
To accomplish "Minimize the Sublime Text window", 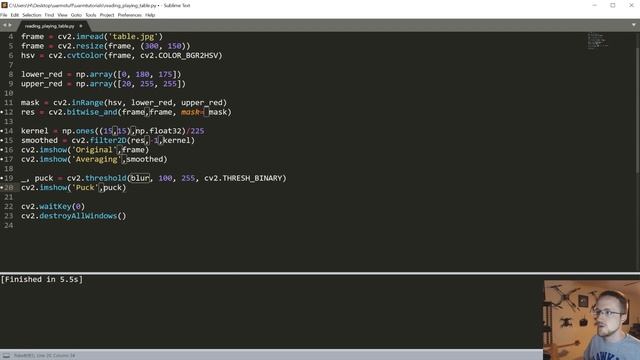I will click(x=594, y=5).
